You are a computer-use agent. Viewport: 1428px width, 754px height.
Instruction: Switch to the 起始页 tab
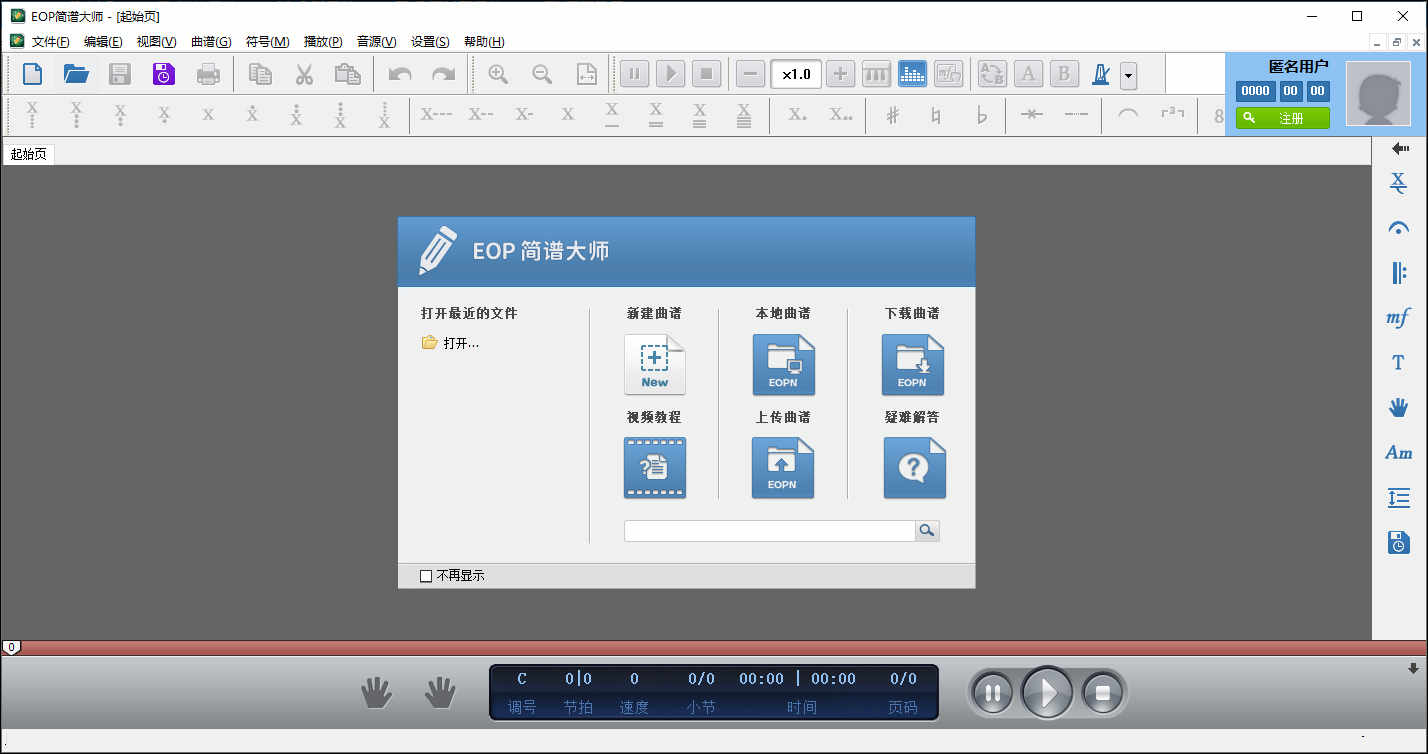[x=27, y=152]
